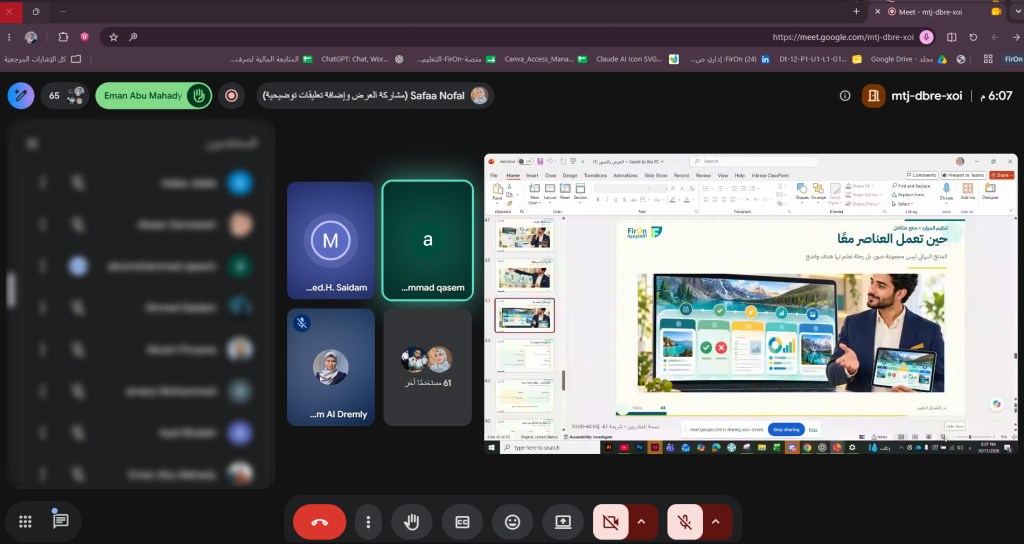Viewport: 1024px width, 544px height.
Task: Open the activities grid icon
Action: [x=25, y=521]
